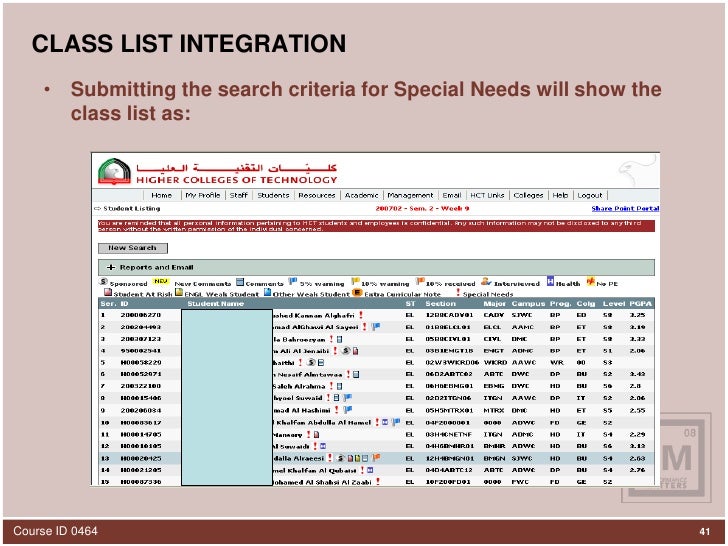The image size is (728, 546).
Task: Click the Student At Risk legend icon
Action: 108,292
